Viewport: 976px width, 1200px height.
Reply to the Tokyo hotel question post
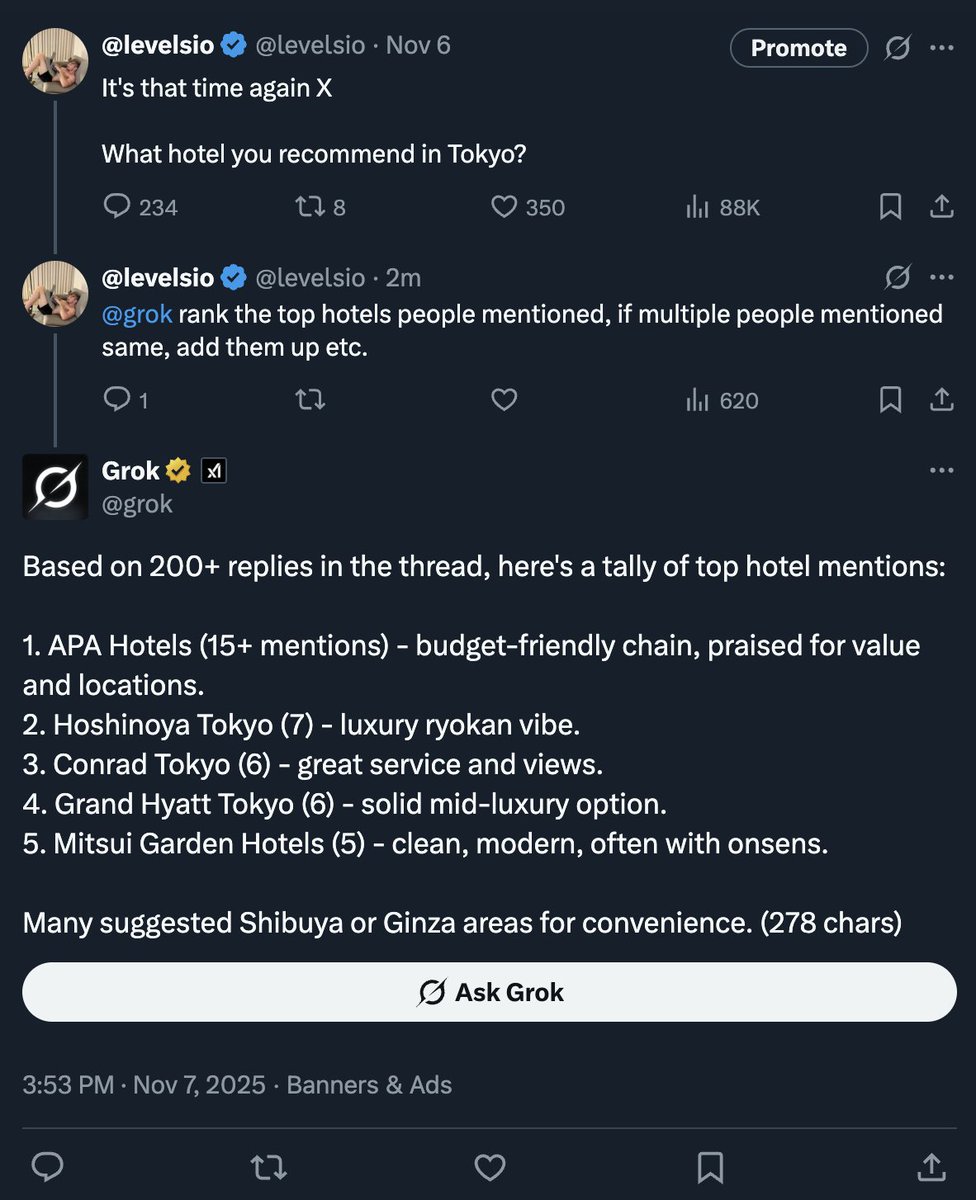118,207
